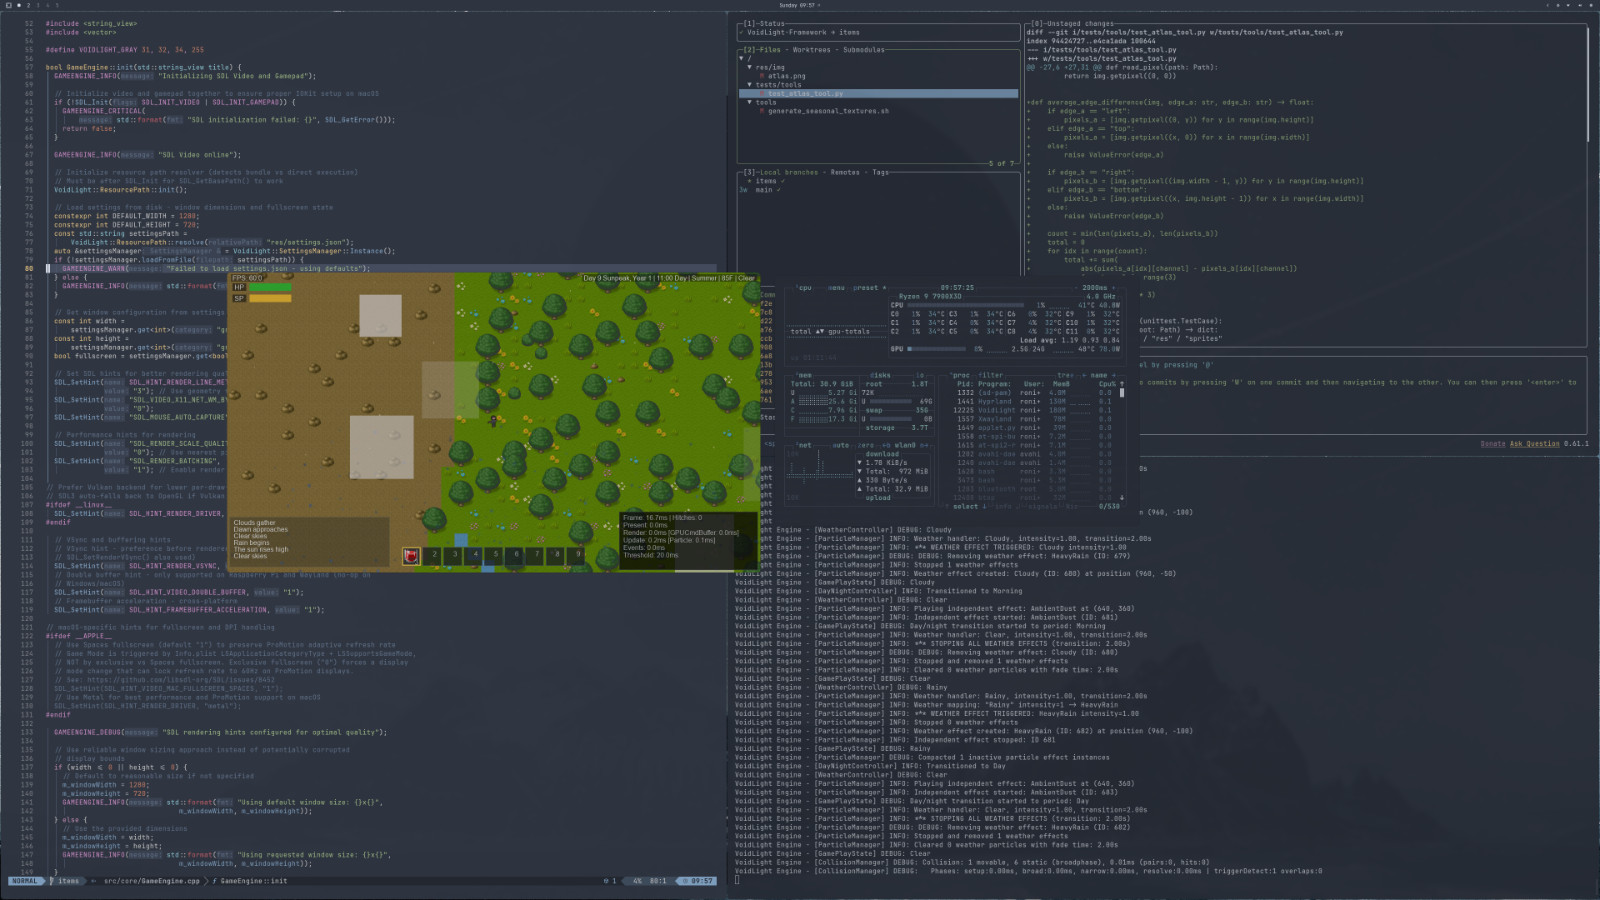This screenshot has width=1600, height=900.
Task: Switch network interface wlan0 in btop
Action: [905, 445]
